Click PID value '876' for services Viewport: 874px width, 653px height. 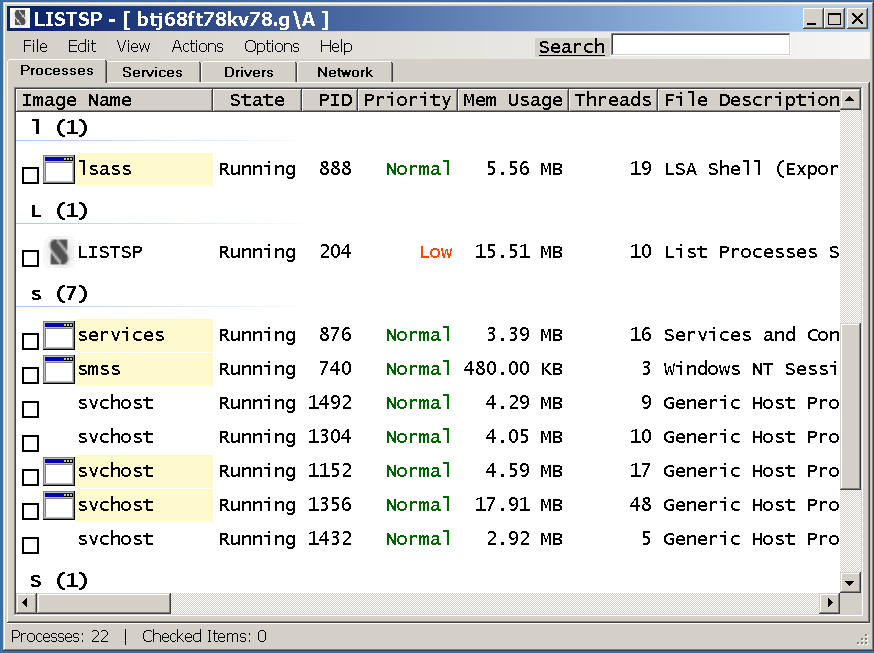pyautogui.click(x=335, y=335)
